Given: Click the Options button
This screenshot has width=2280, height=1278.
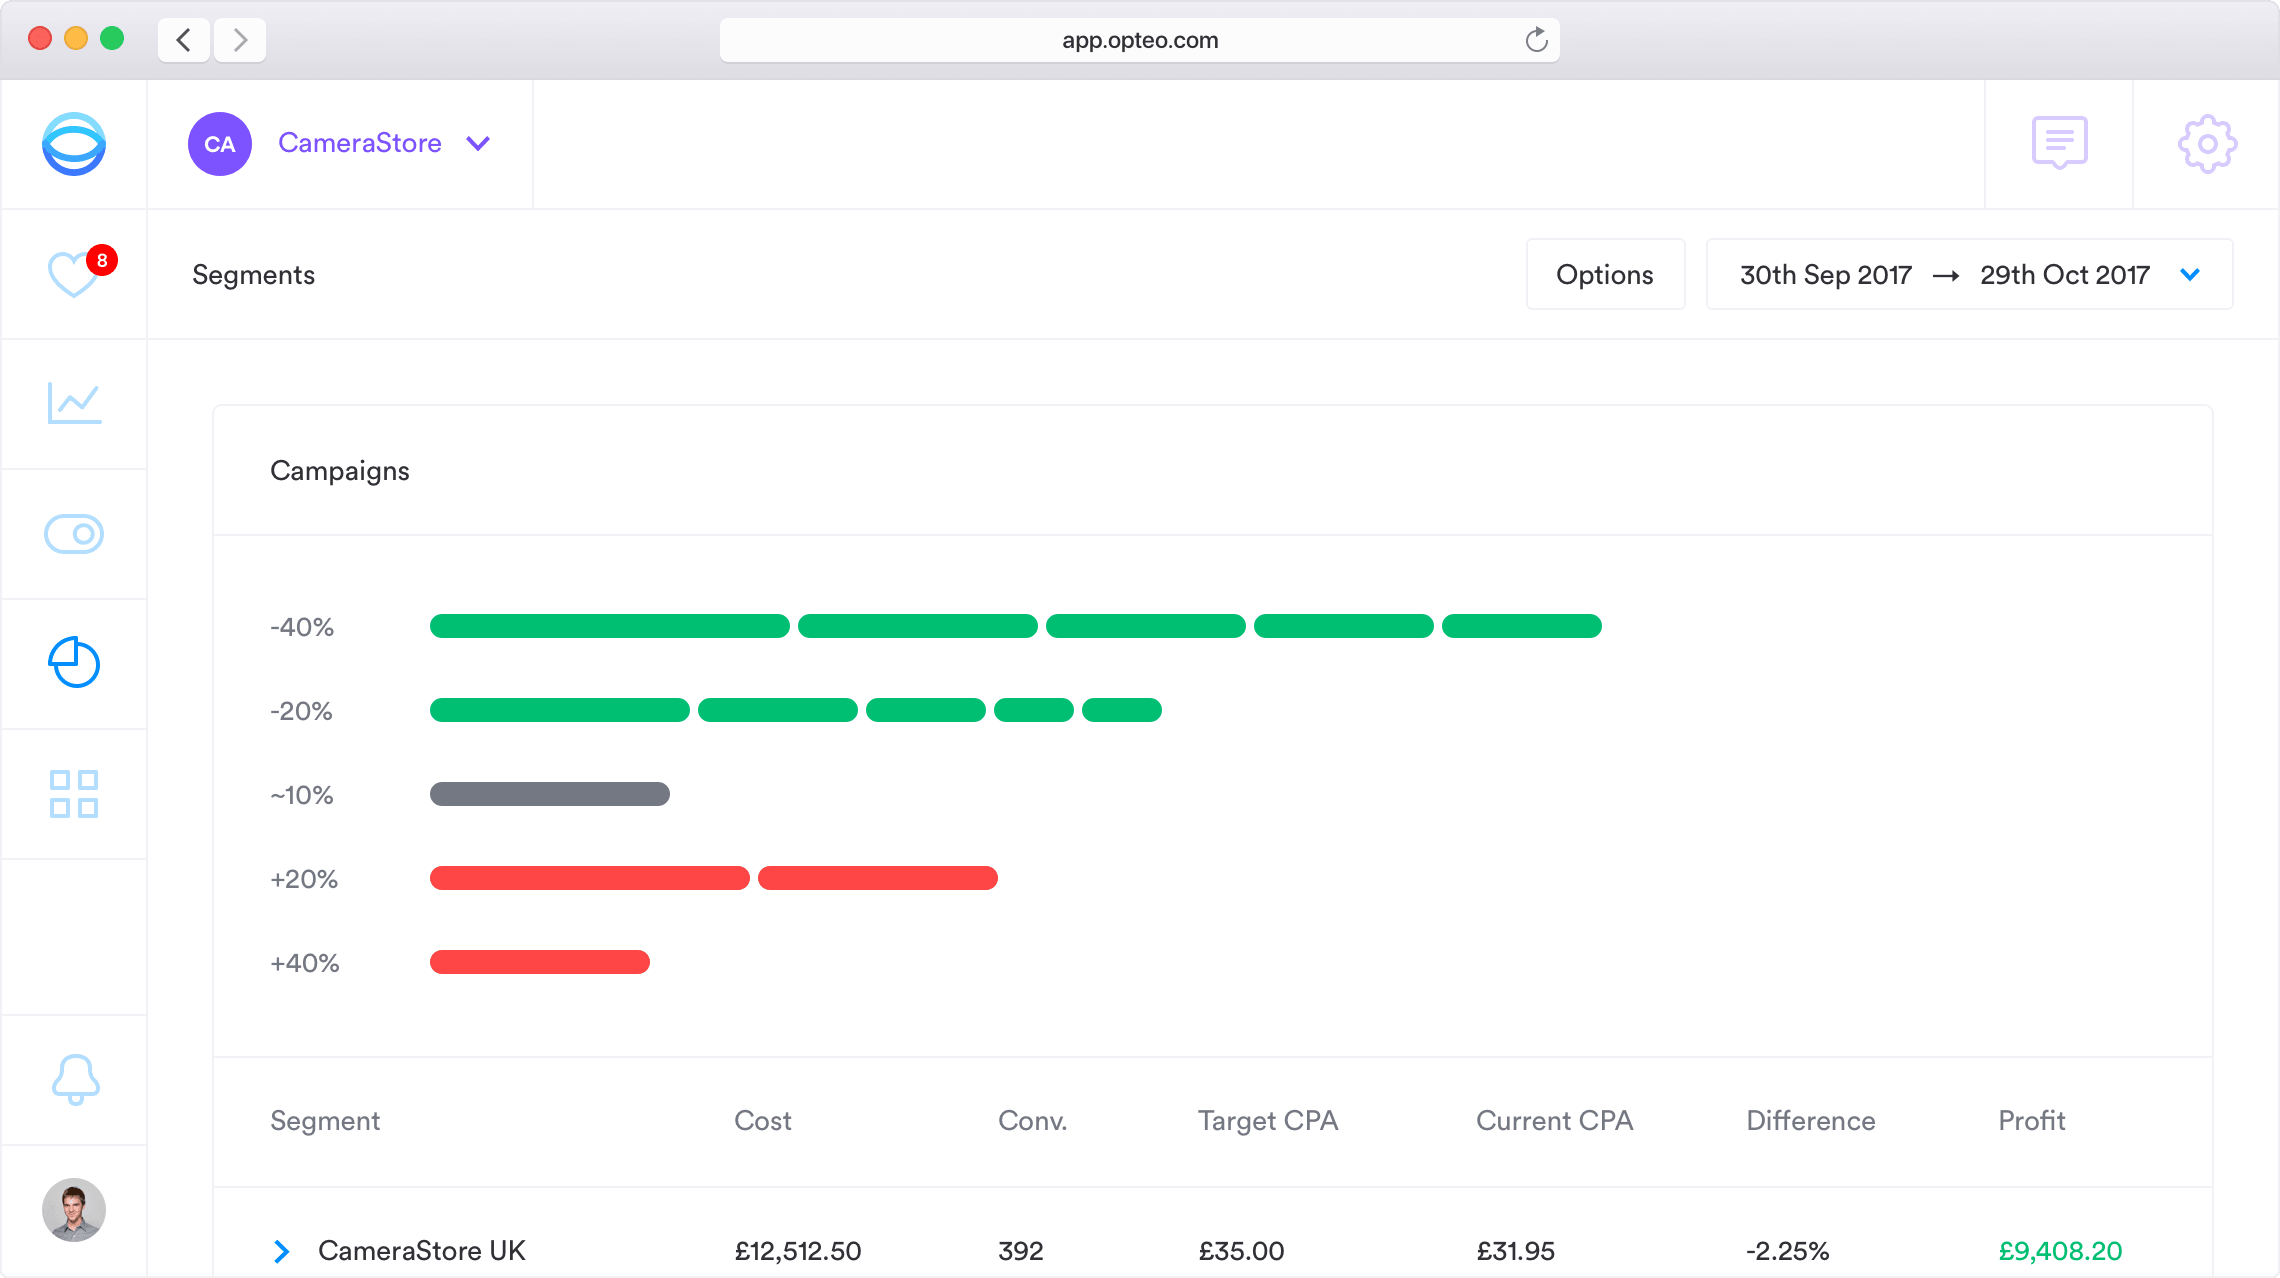Looking at the screenshot, I should pyautogui.click(x=1604, y=274).
